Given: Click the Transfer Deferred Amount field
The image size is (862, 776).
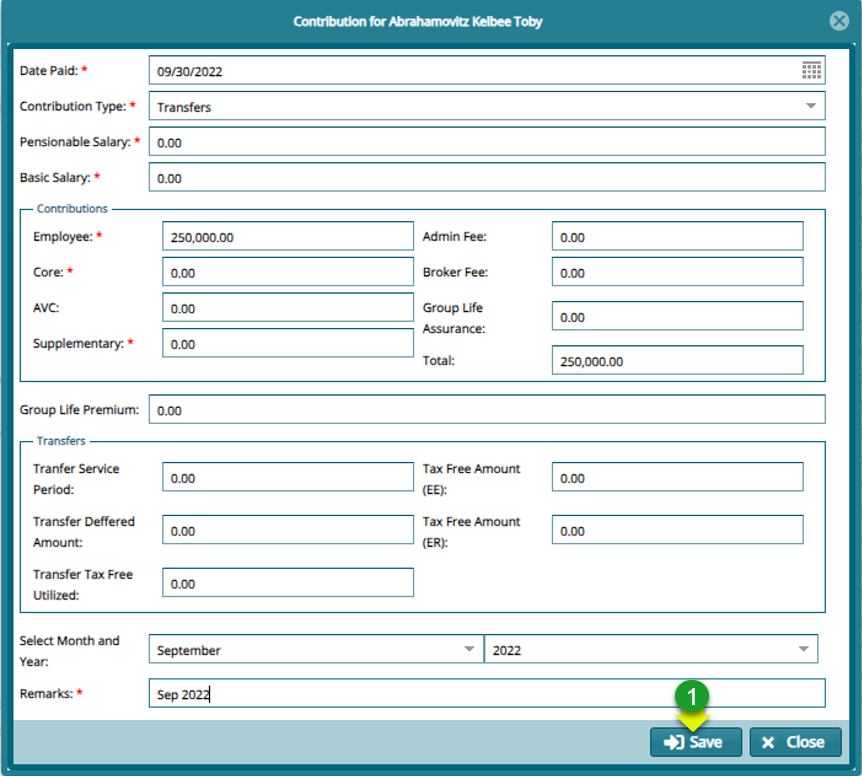Looking at the screenshot, I should click(288, 529).
